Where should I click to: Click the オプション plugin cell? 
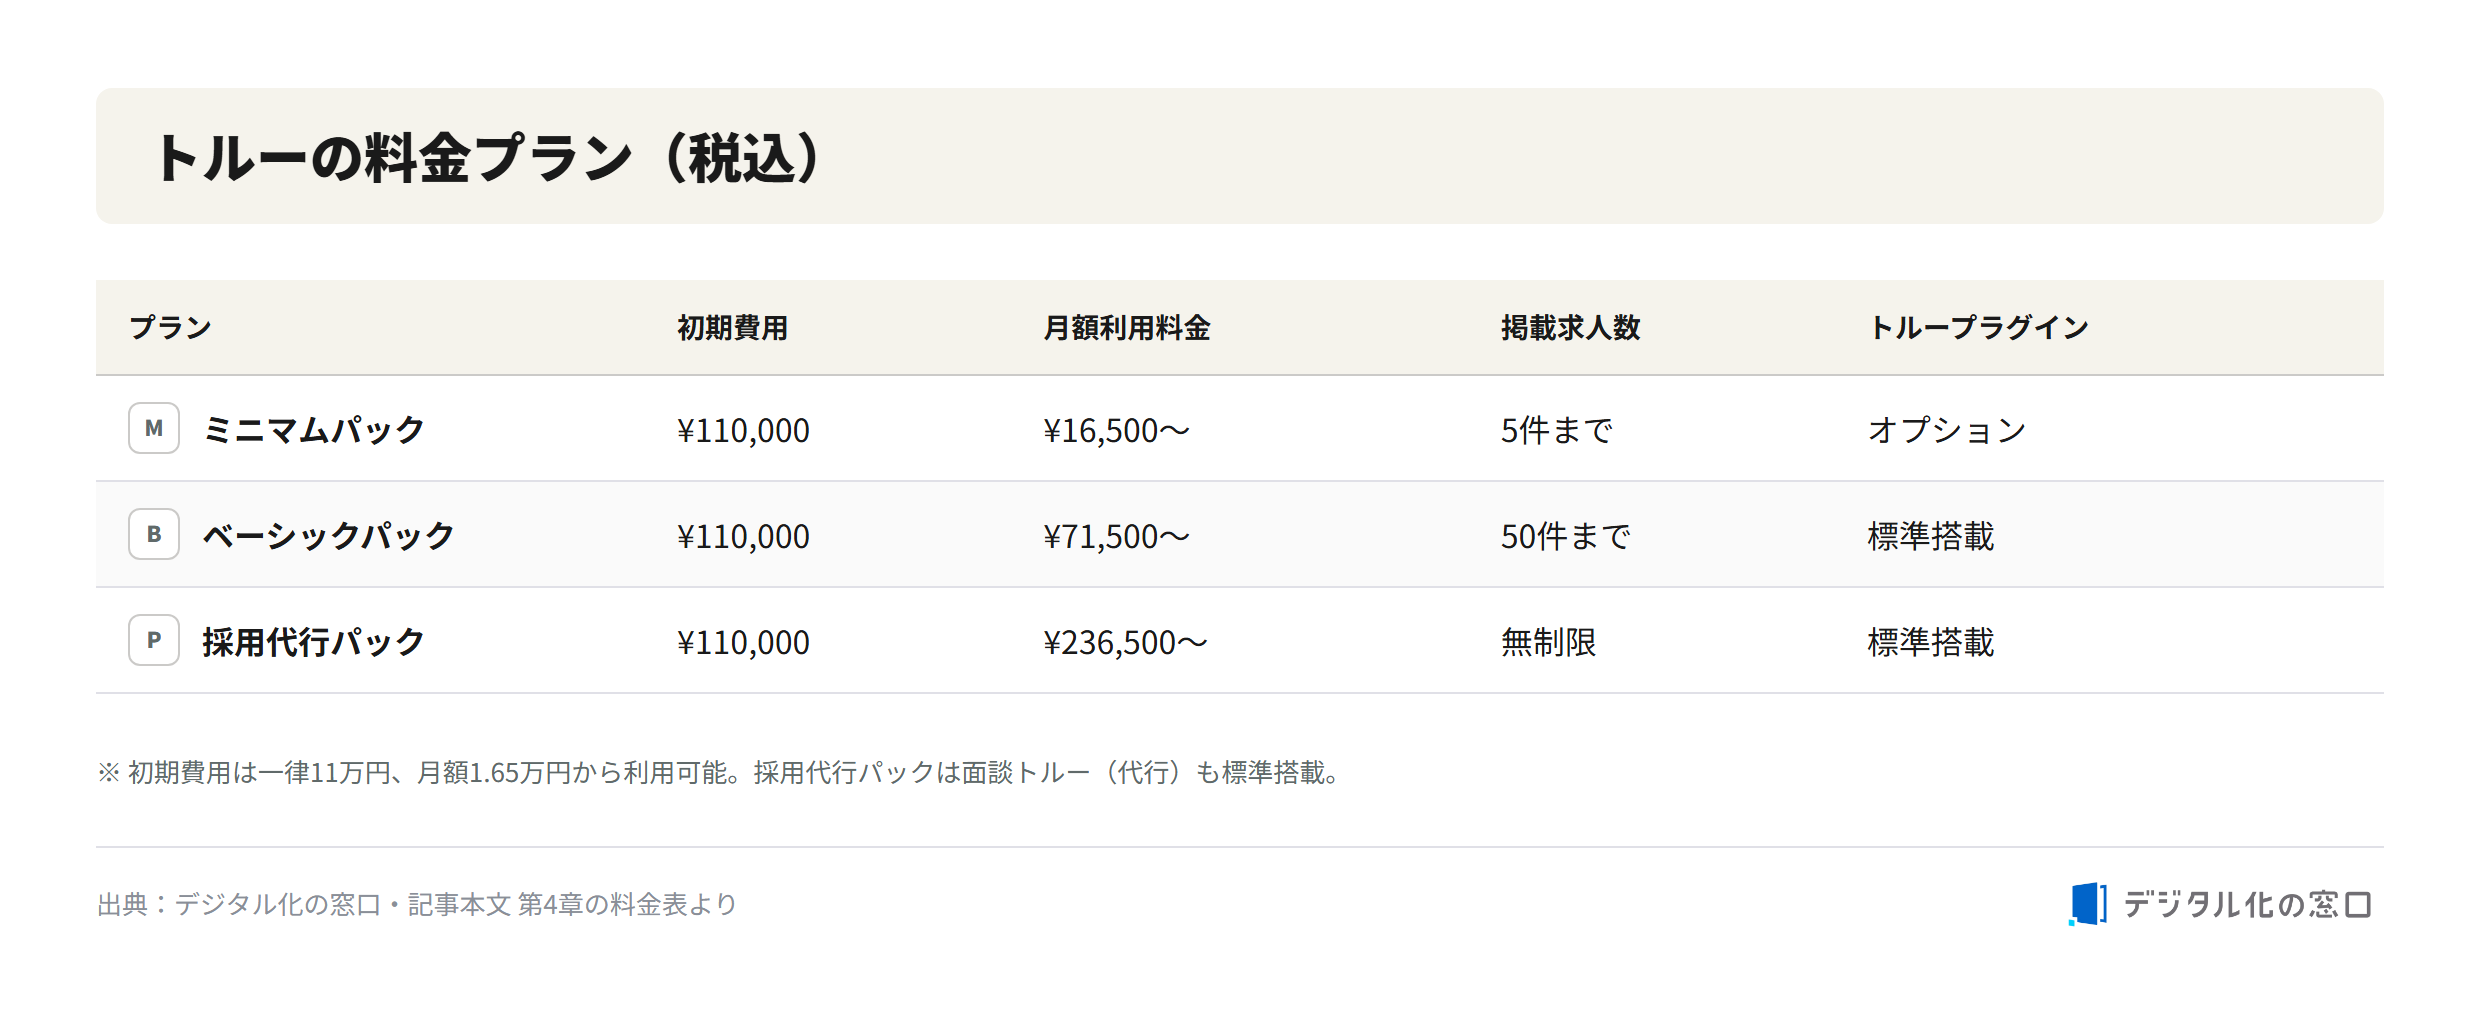pyautogui.click(x=1947, y=430)
